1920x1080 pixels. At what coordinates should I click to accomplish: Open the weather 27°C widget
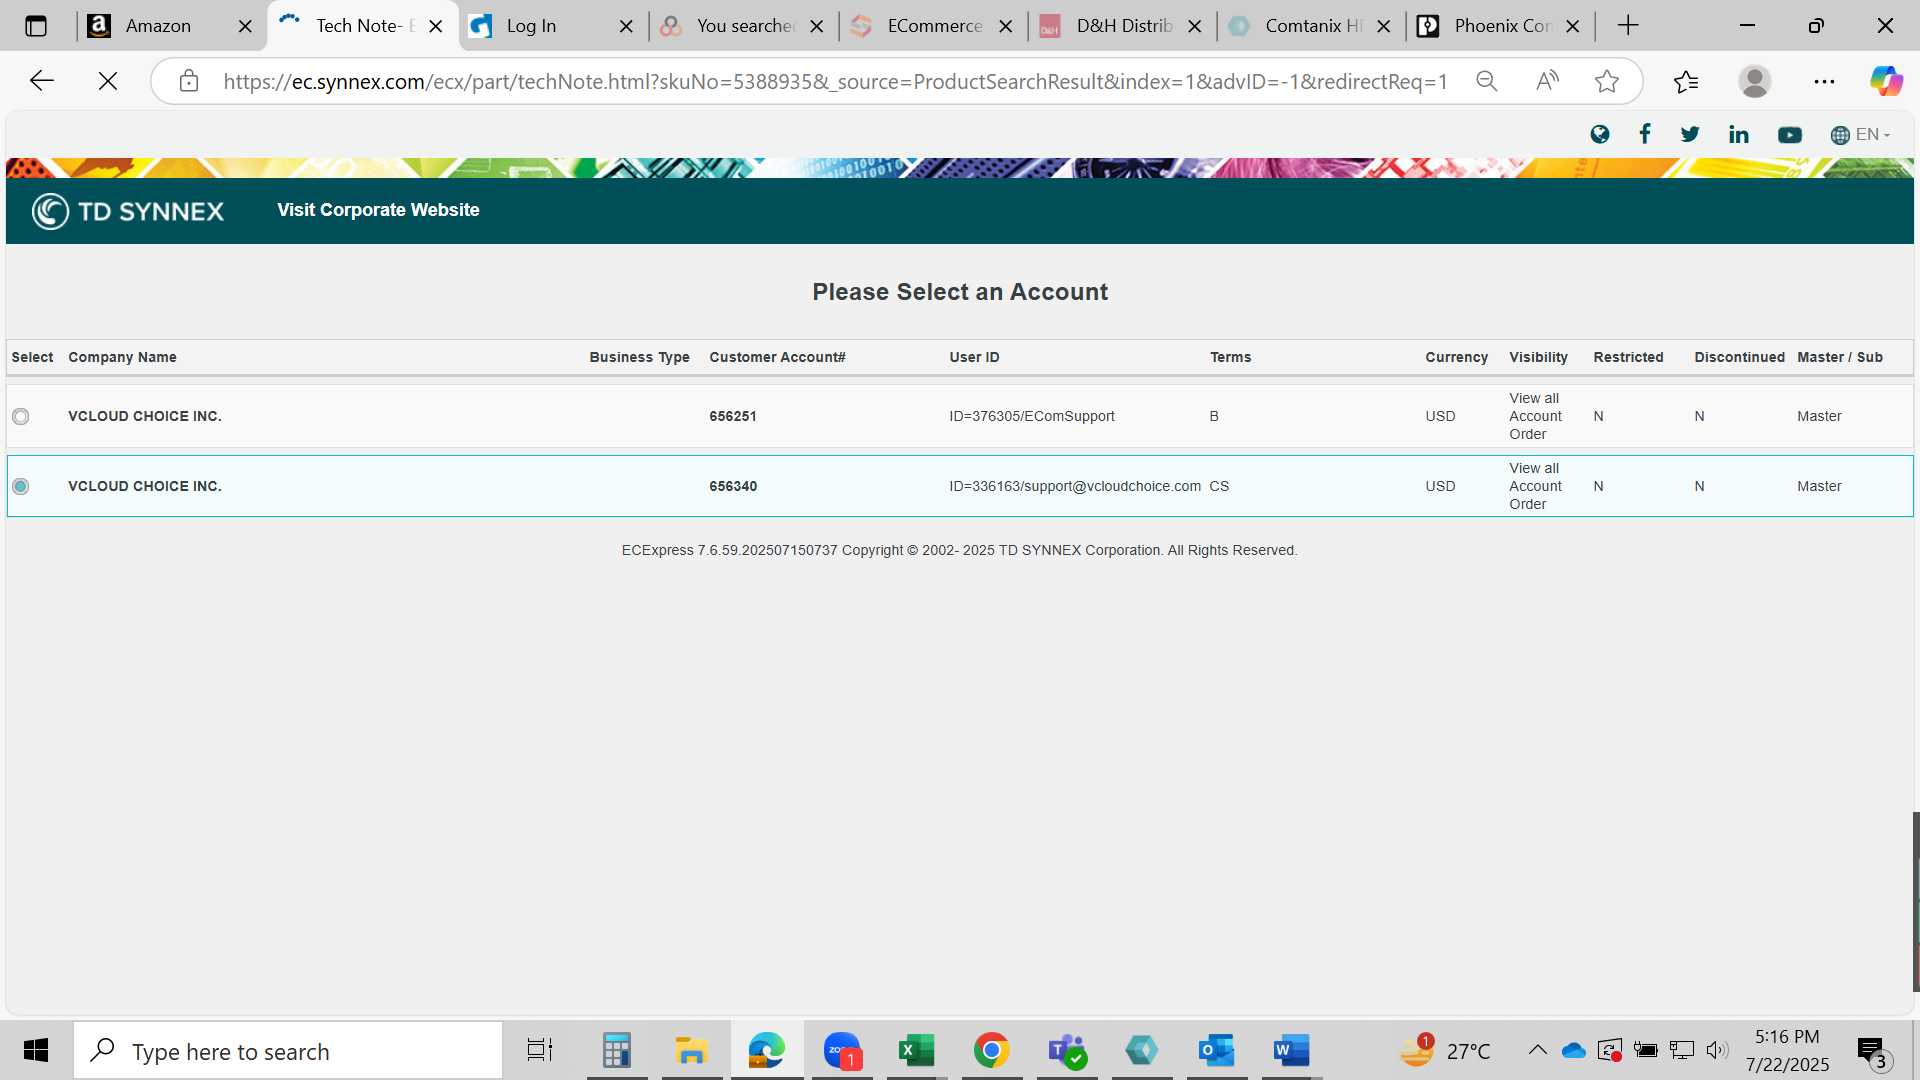tap(1446, 1050)
